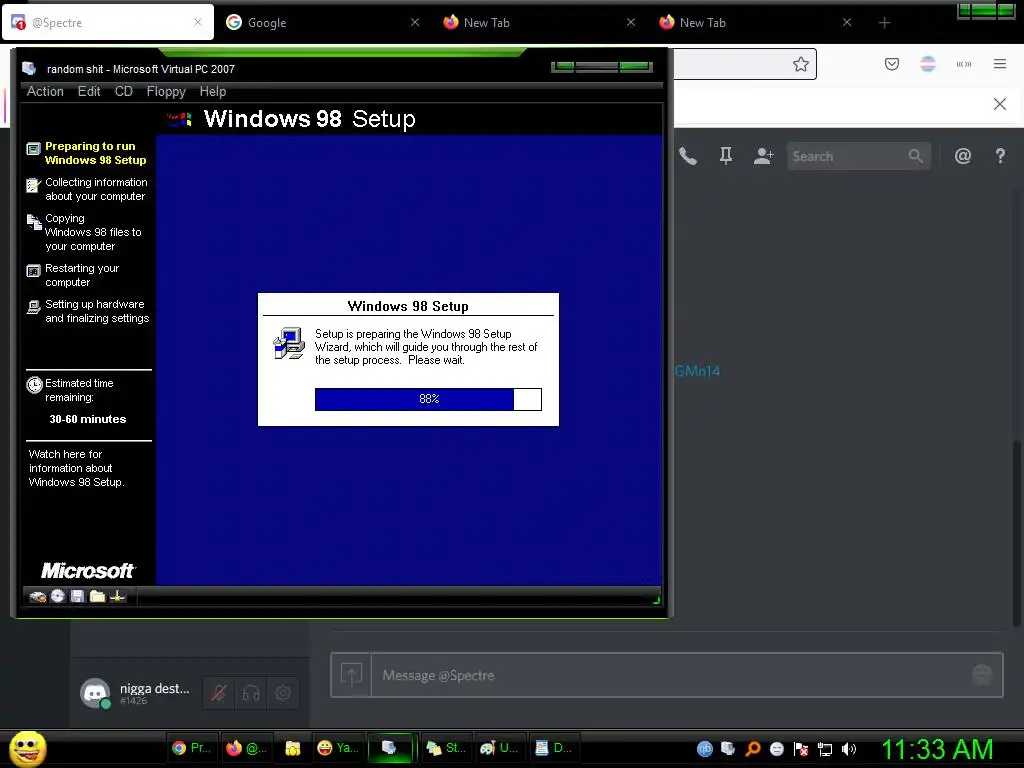Click the Discord Search field
This screenshot has height=768, width=1024.
pos(858,156)
